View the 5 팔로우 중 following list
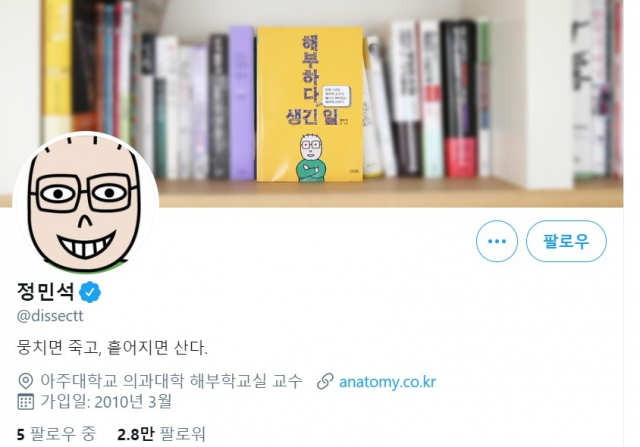Screen dimensions: 640x447 [56, 434]
